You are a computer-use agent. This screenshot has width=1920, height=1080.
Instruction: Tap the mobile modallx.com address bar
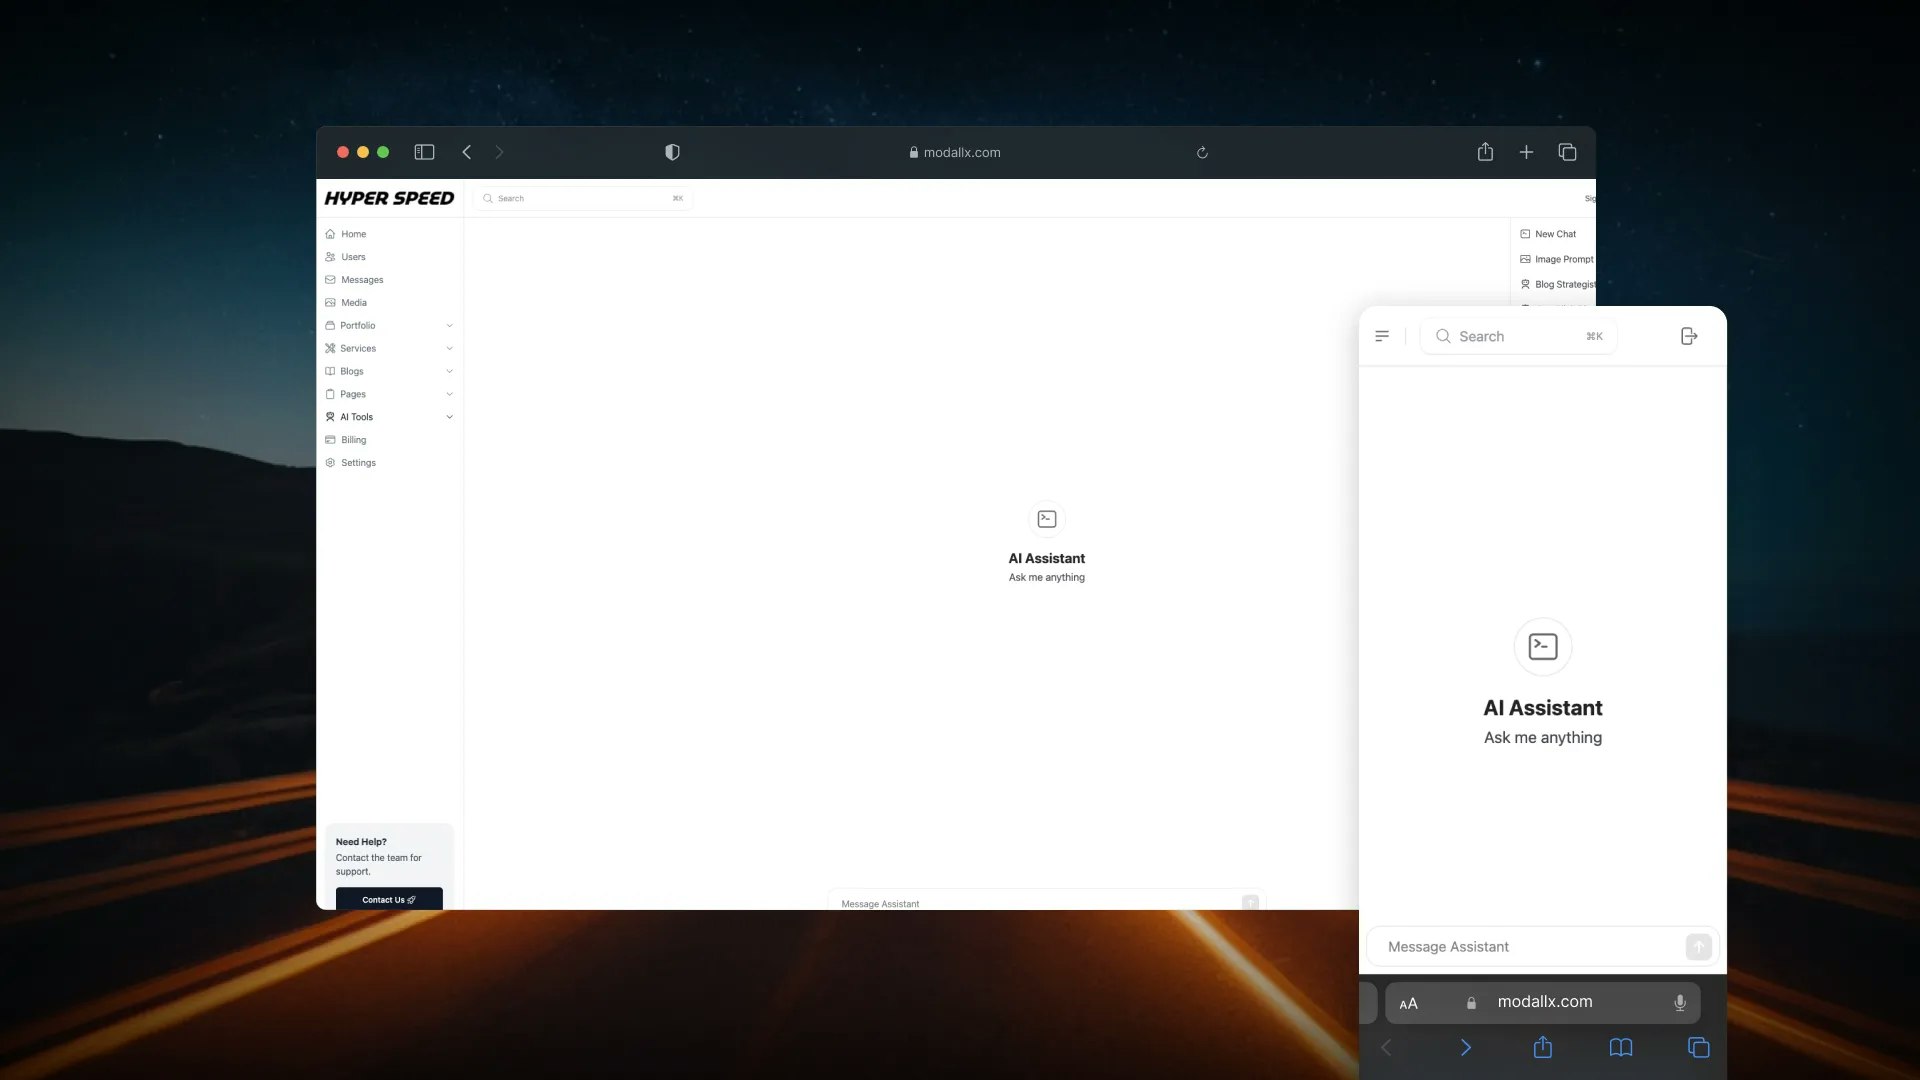click(1544, 1002)
